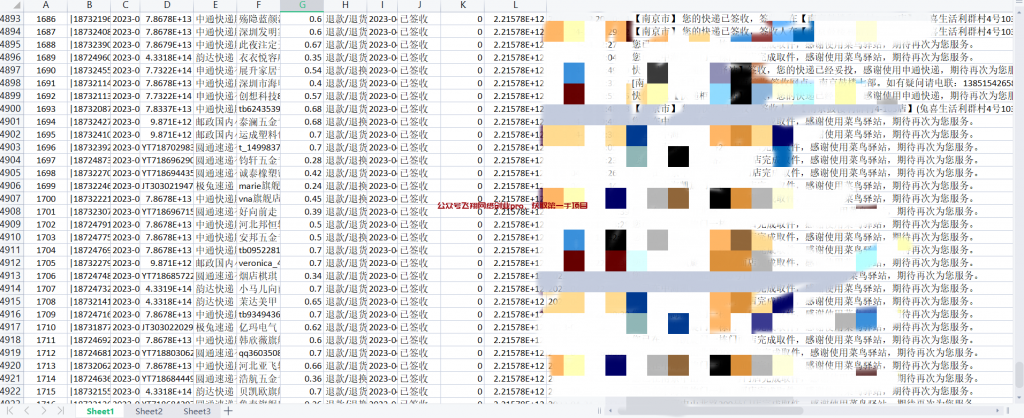Select the Sheet3 tab
The image size is (1024, 418).
[x=196, y=411]
